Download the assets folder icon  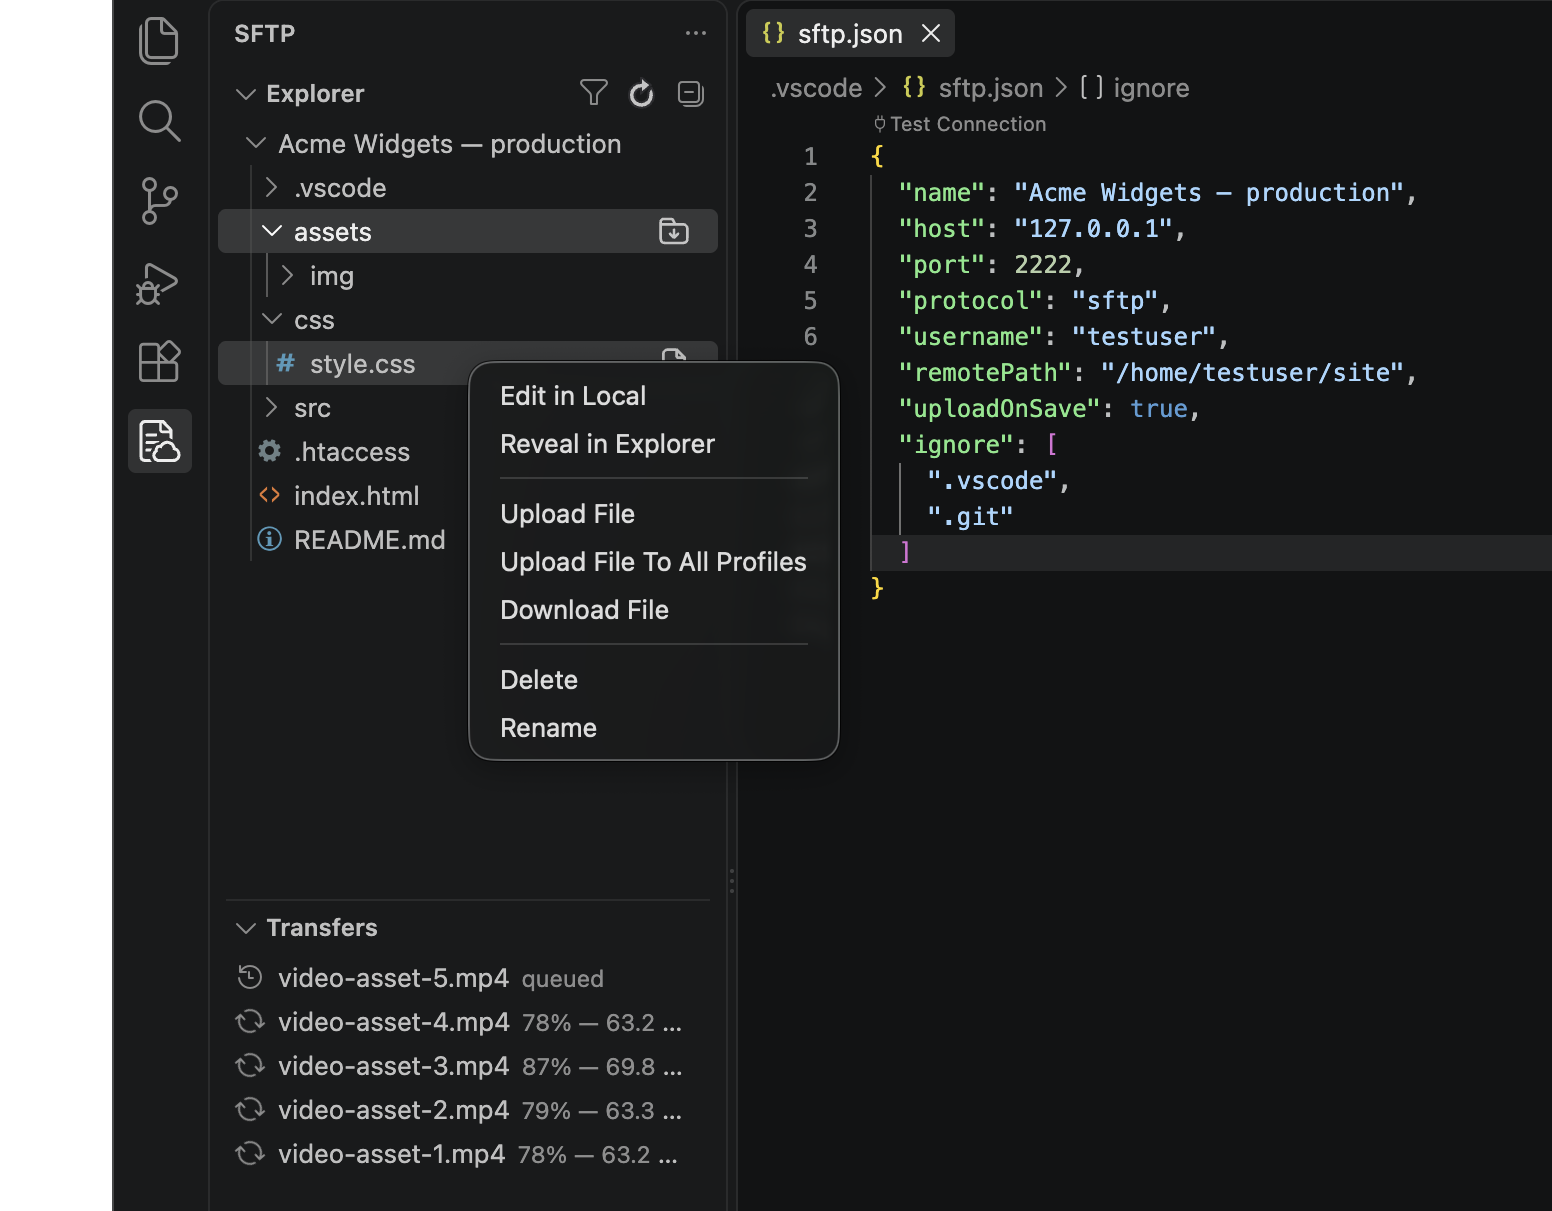point(674,231)
